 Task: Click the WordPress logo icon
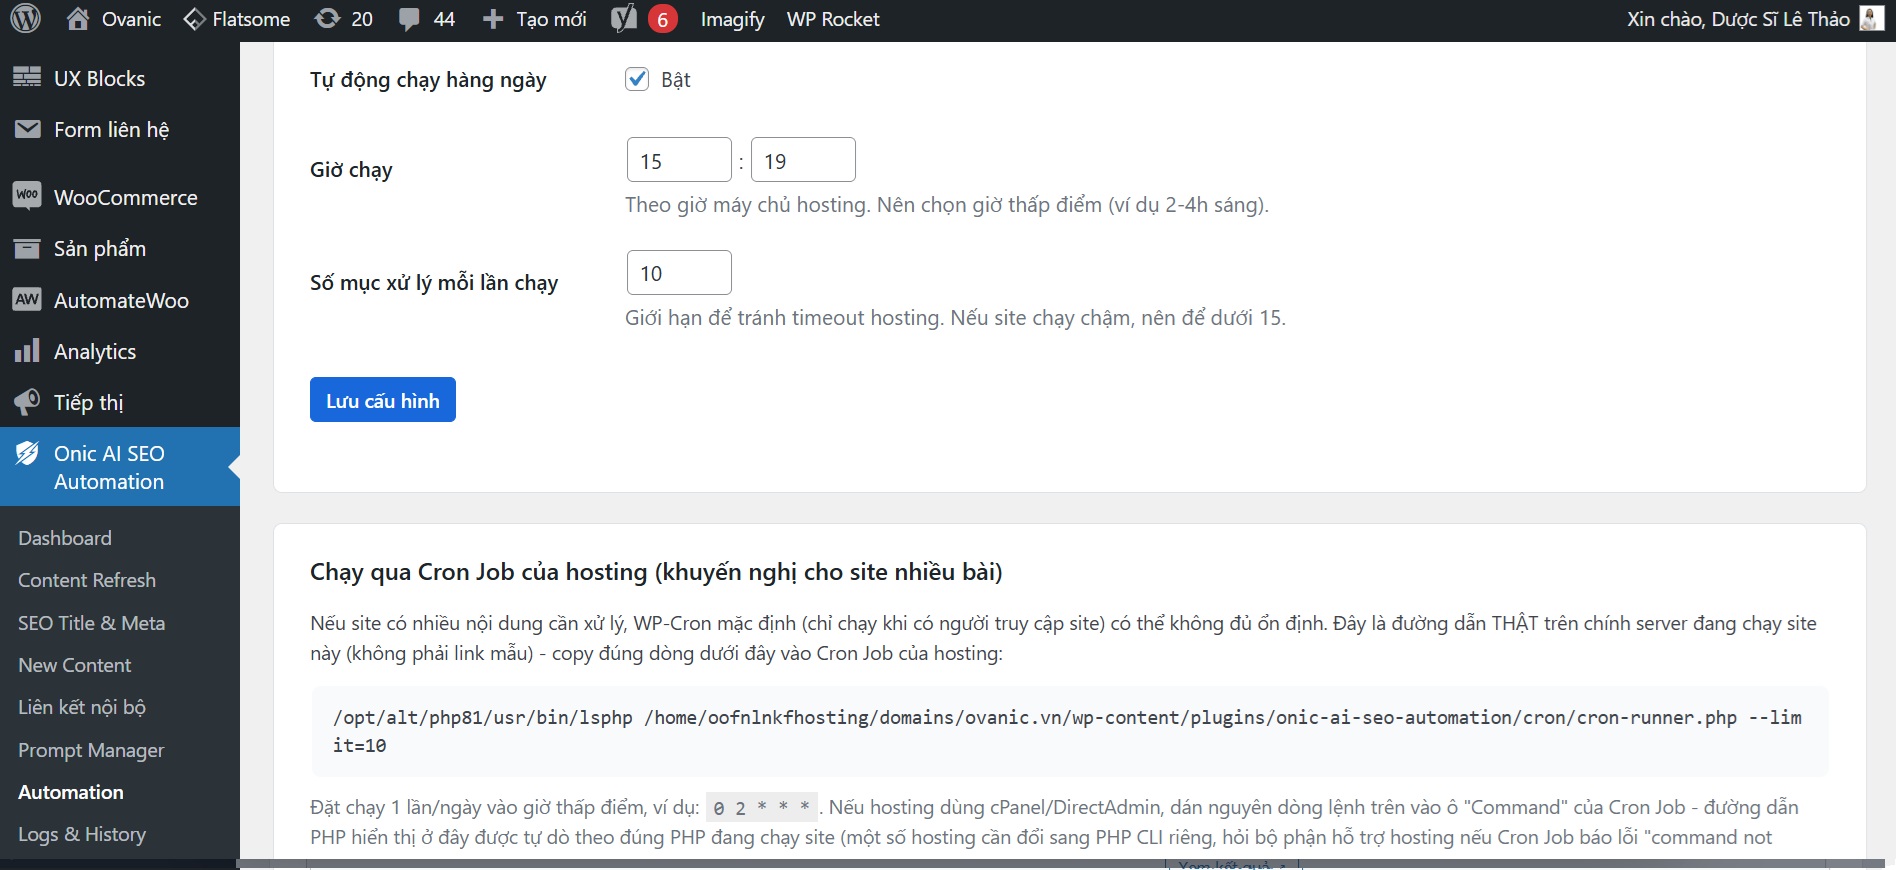pyautogui.click(x=25, y=18)
